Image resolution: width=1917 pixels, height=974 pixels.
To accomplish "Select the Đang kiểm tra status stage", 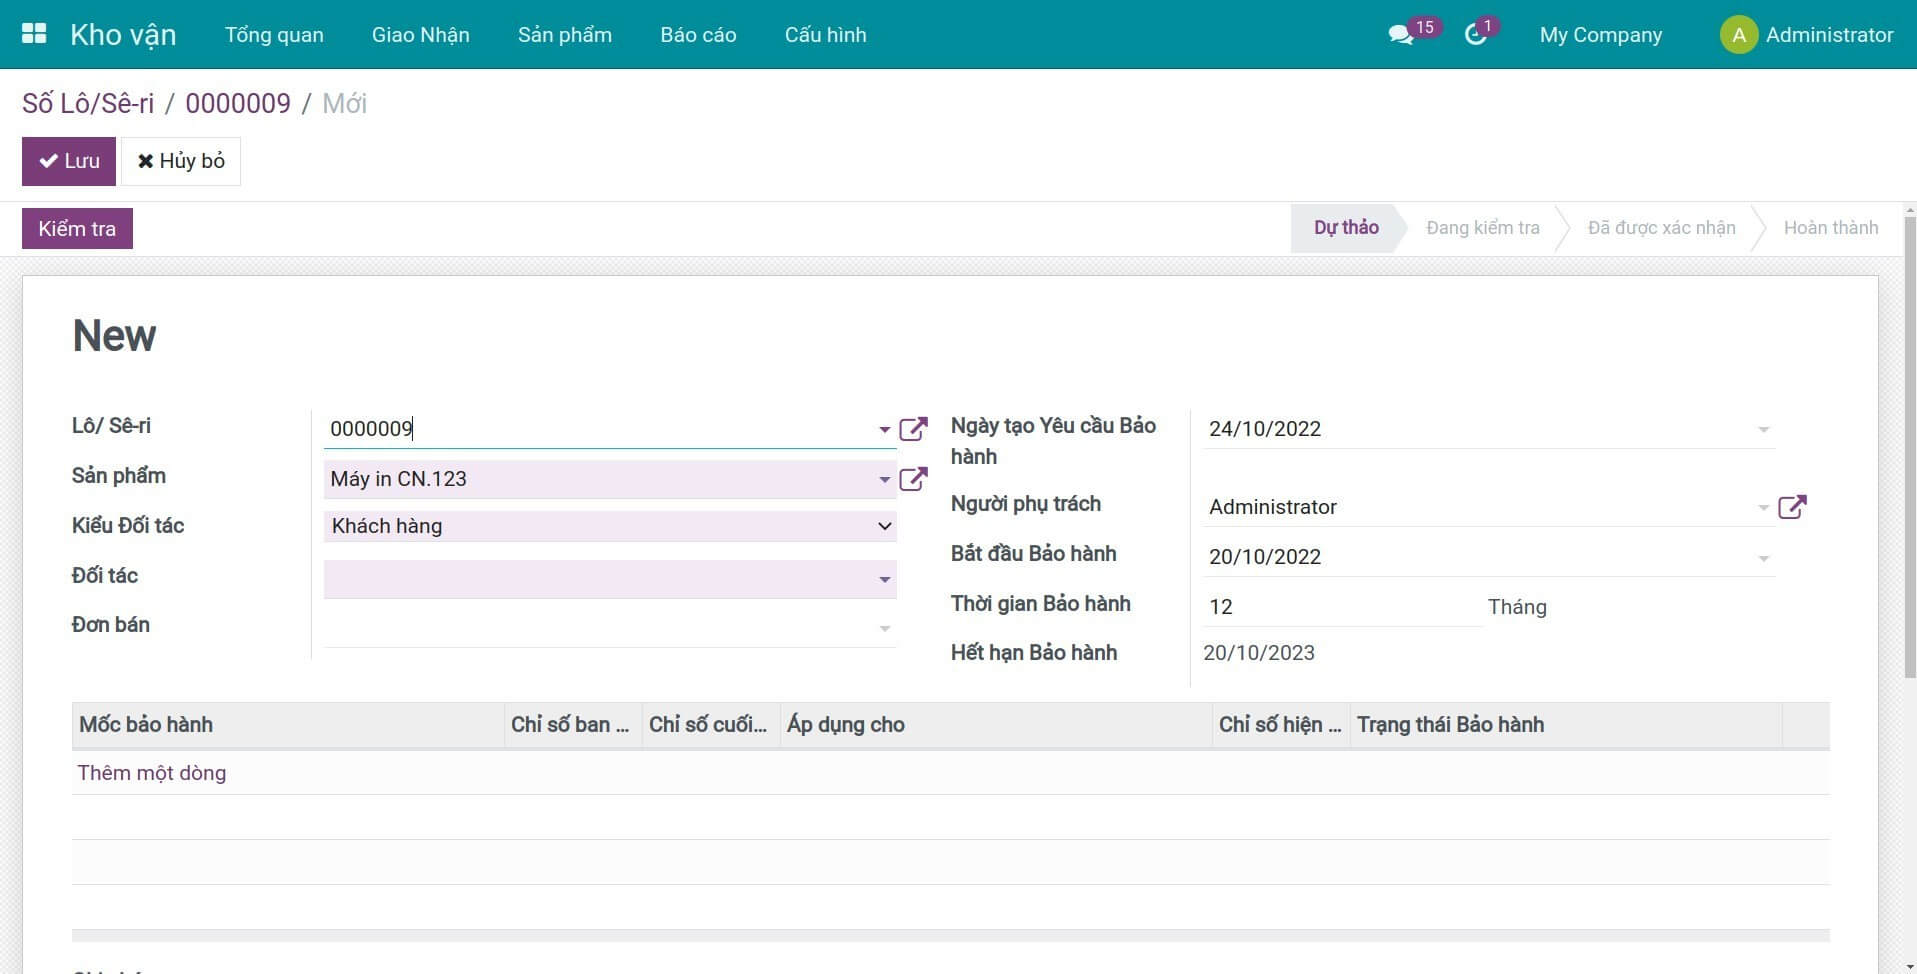I will click(1482, 228).
